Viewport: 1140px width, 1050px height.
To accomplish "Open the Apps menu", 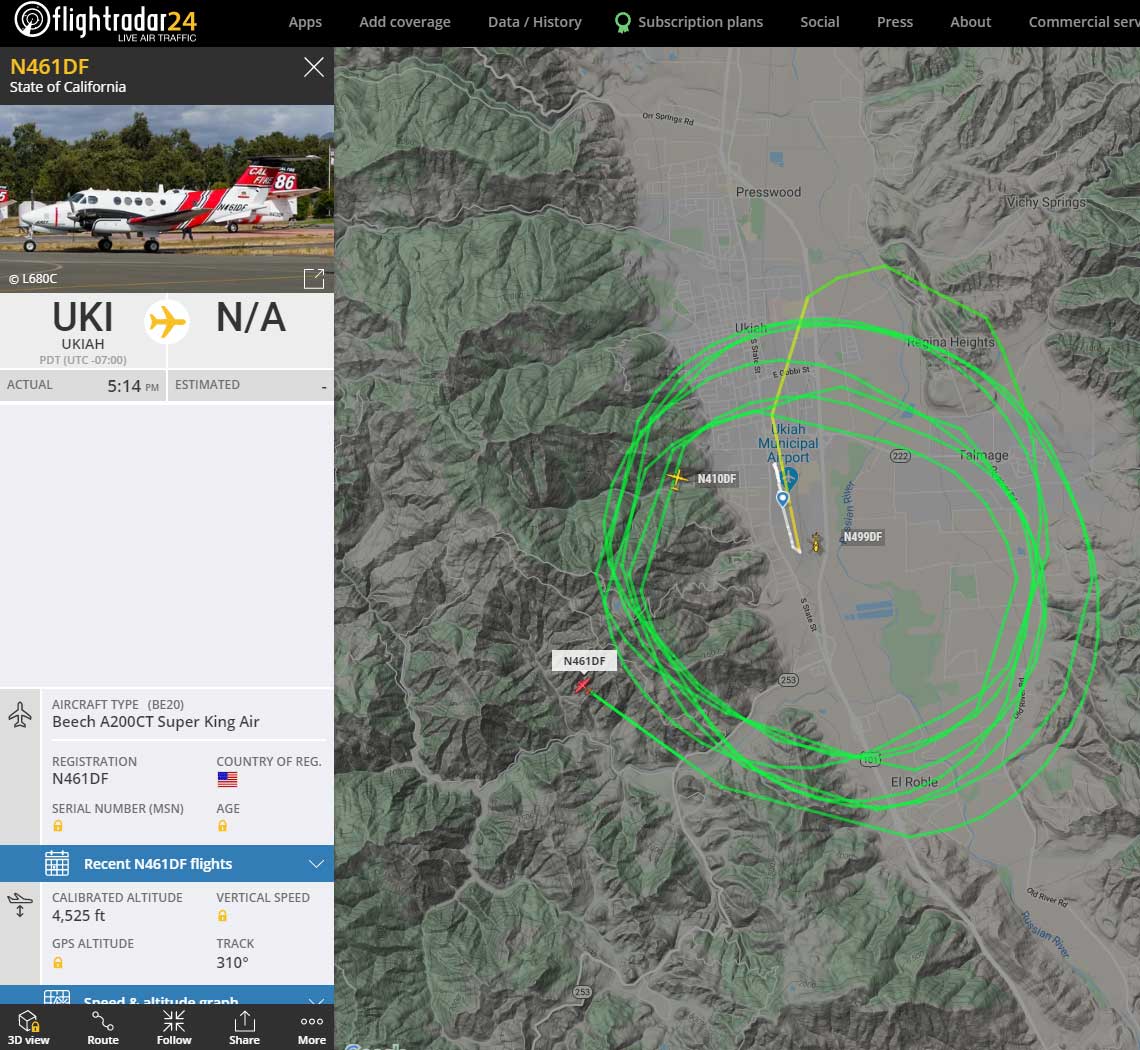I will [305, 22].
